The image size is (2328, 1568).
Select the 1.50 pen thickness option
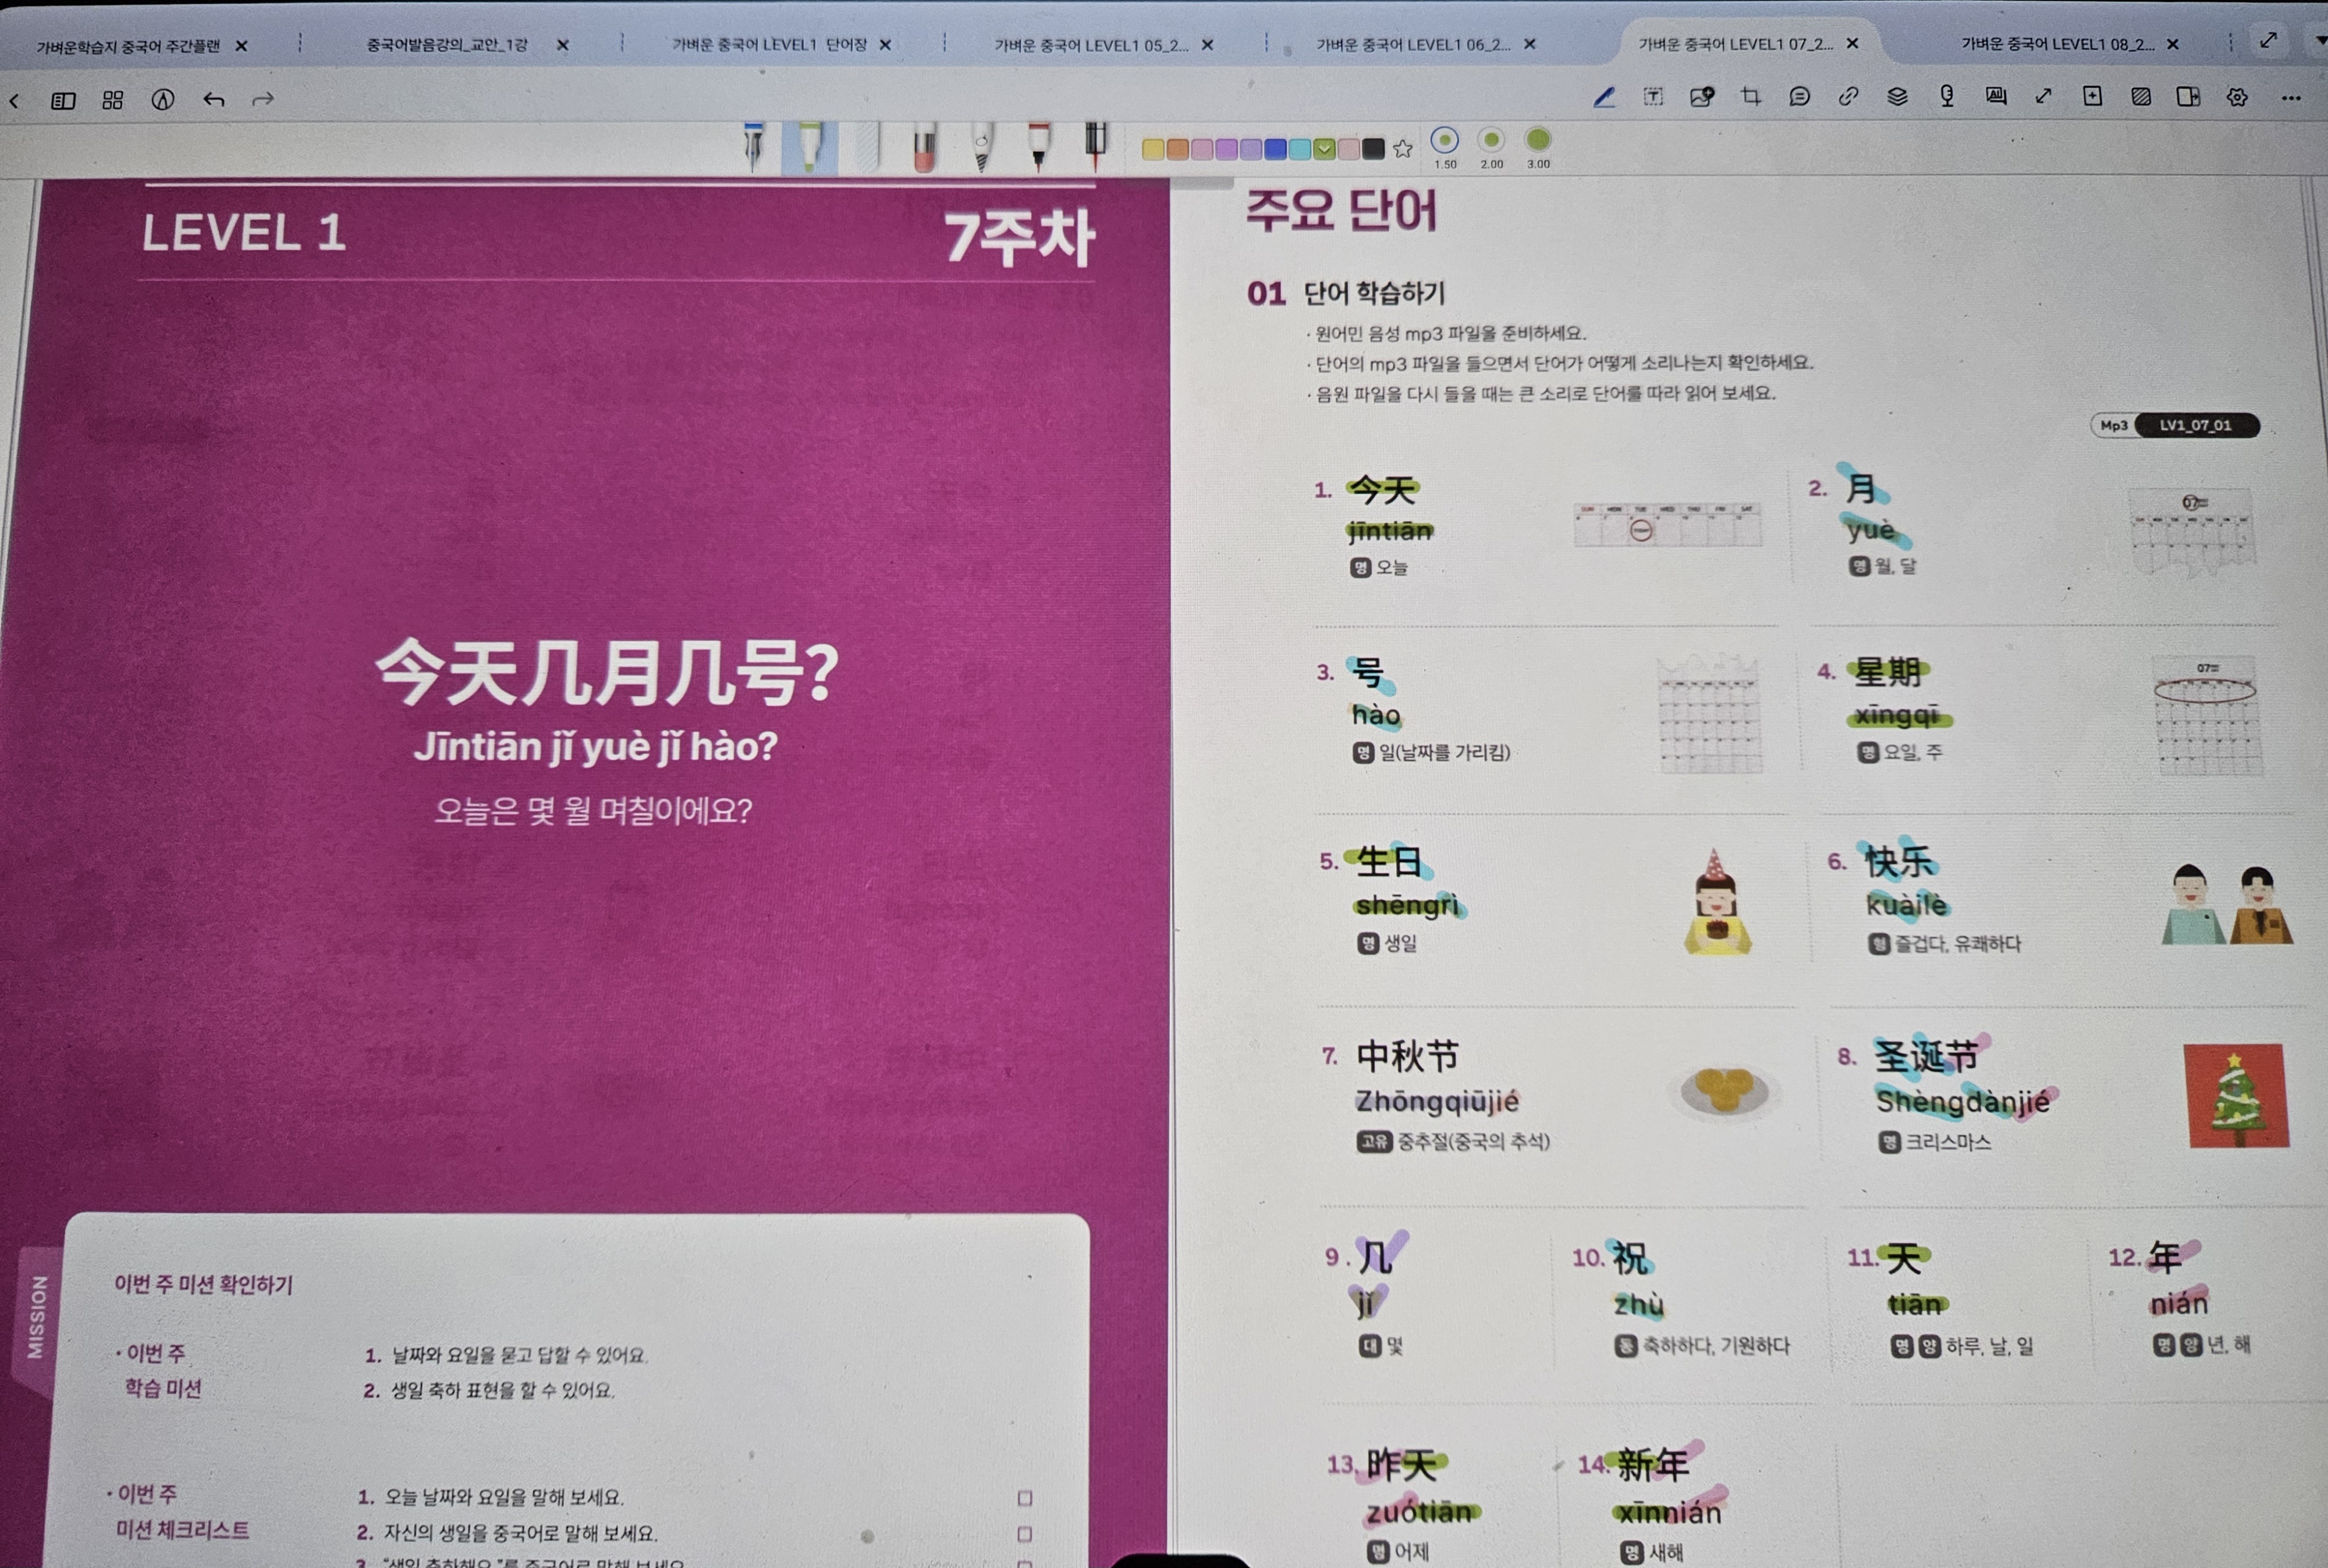tap(1445, 141)
